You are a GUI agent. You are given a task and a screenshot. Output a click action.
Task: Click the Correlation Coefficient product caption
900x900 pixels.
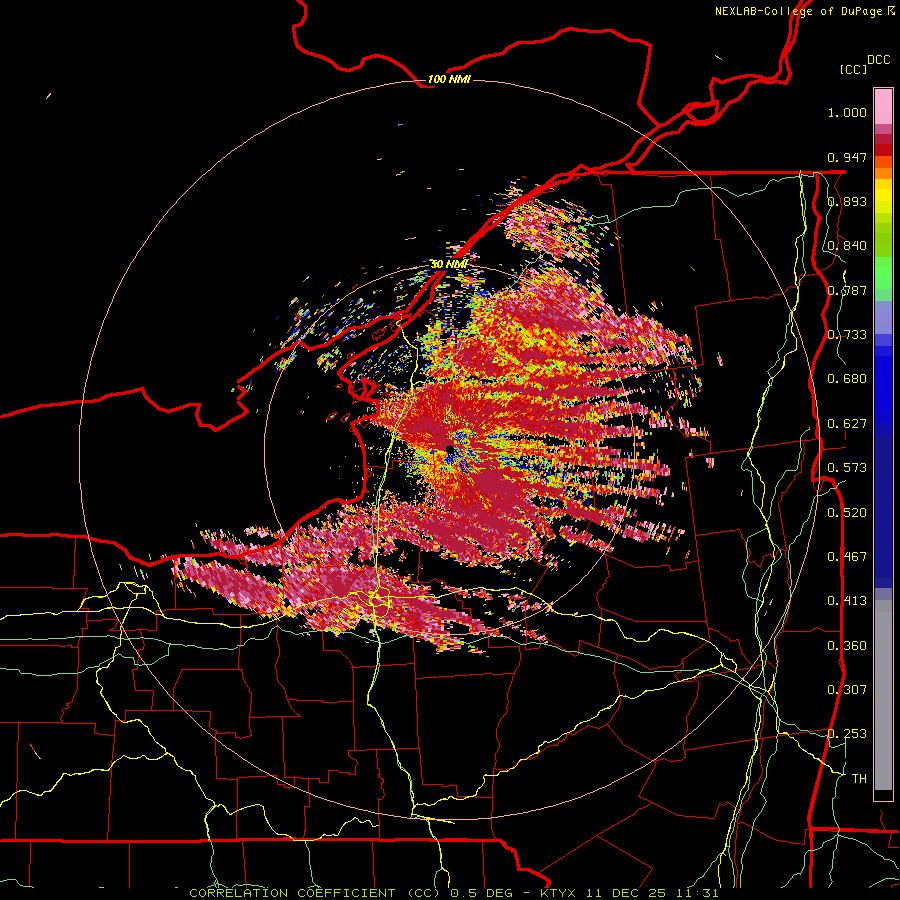click(x=453, y=893)
